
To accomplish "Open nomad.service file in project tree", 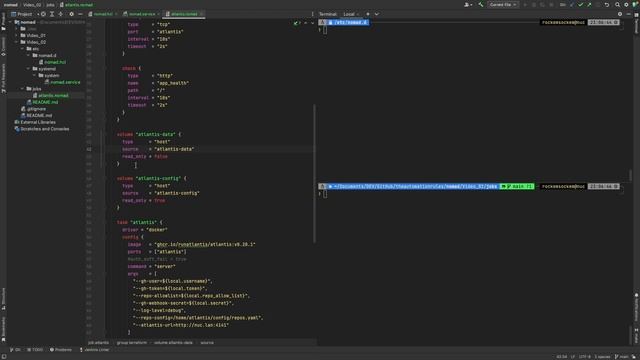I will [x=62, y=82].
